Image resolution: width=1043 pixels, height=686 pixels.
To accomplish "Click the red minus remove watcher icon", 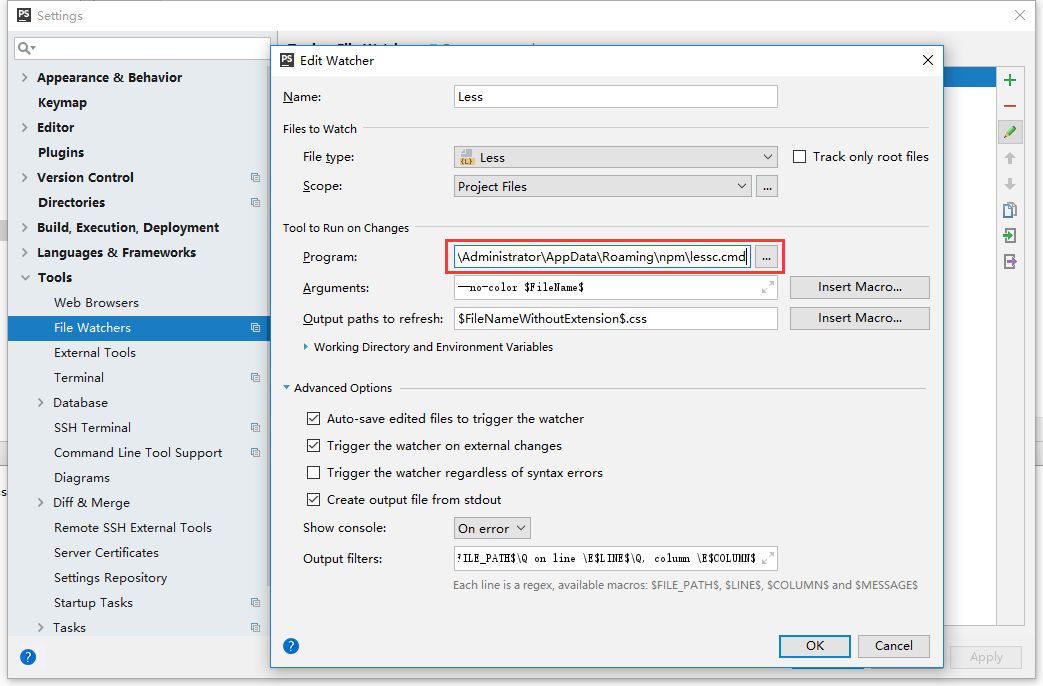I will pyautogui.click(x=1010, y=106).
